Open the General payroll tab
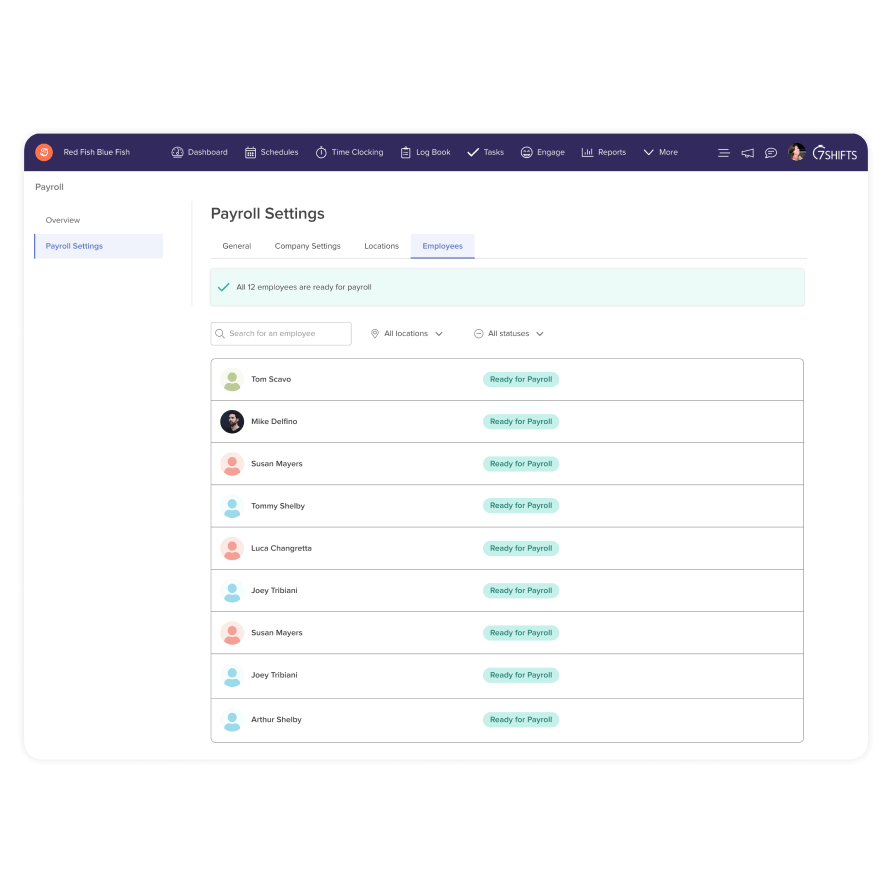892x892 pixels. [x=236, y=245]
